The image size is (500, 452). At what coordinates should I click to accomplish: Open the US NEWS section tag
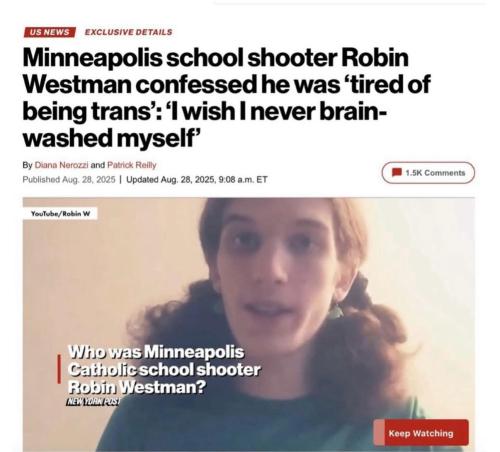(x=50, y=32)
